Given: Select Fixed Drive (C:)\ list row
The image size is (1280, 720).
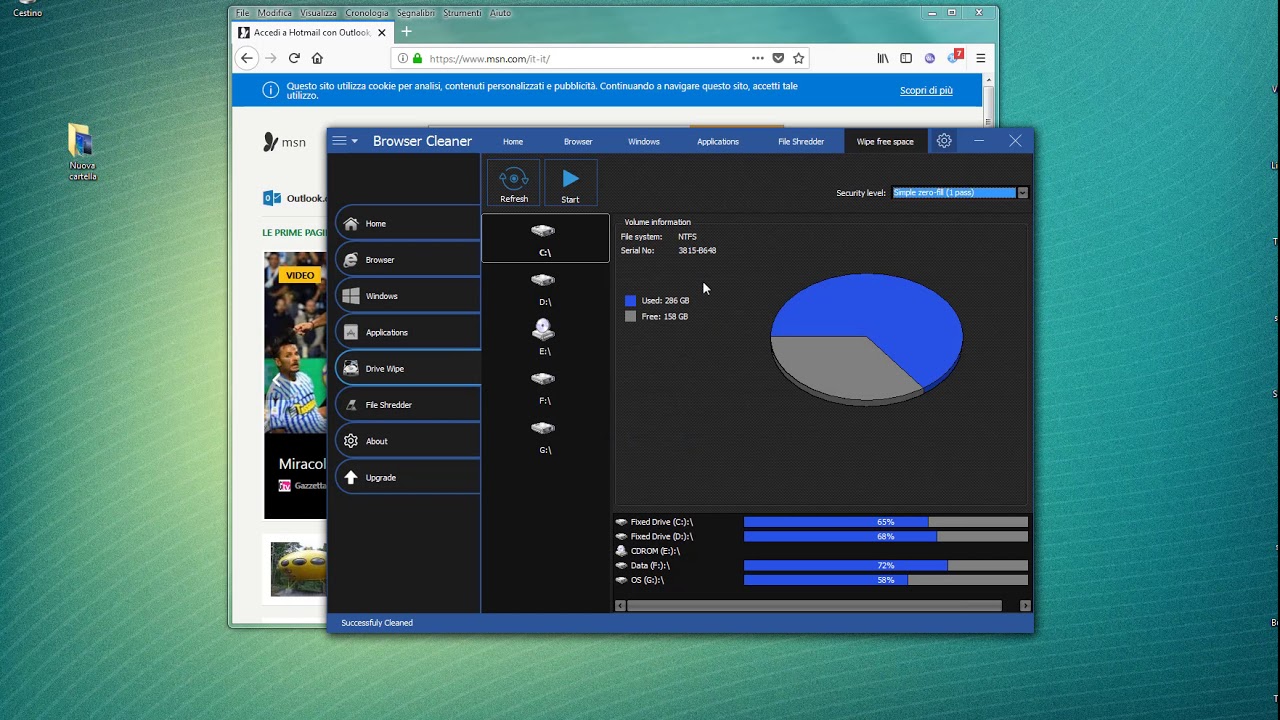Looking at the screenshot, I should point(821,522).
